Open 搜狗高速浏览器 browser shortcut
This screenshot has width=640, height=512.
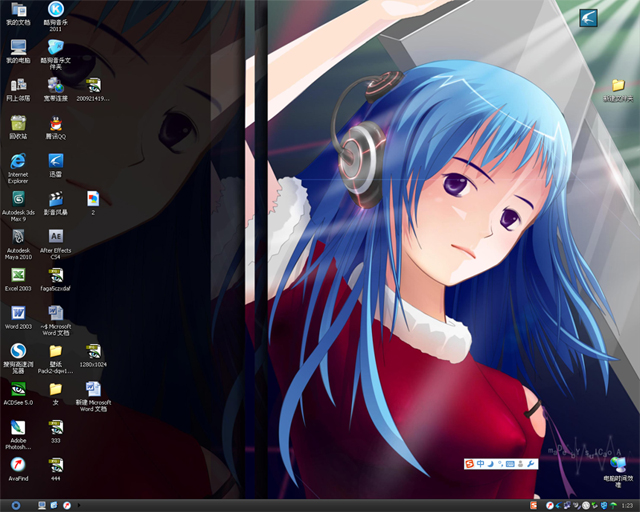(x=18, y=358)
